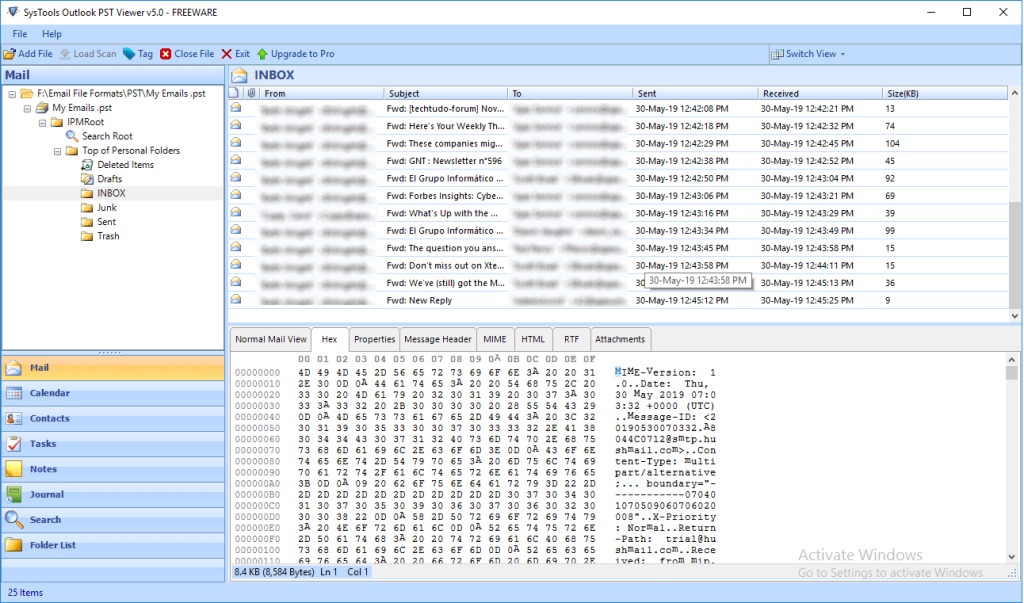Switch to Hex tab
Screen dimensions: 1024x603
[x=329, y=339]
